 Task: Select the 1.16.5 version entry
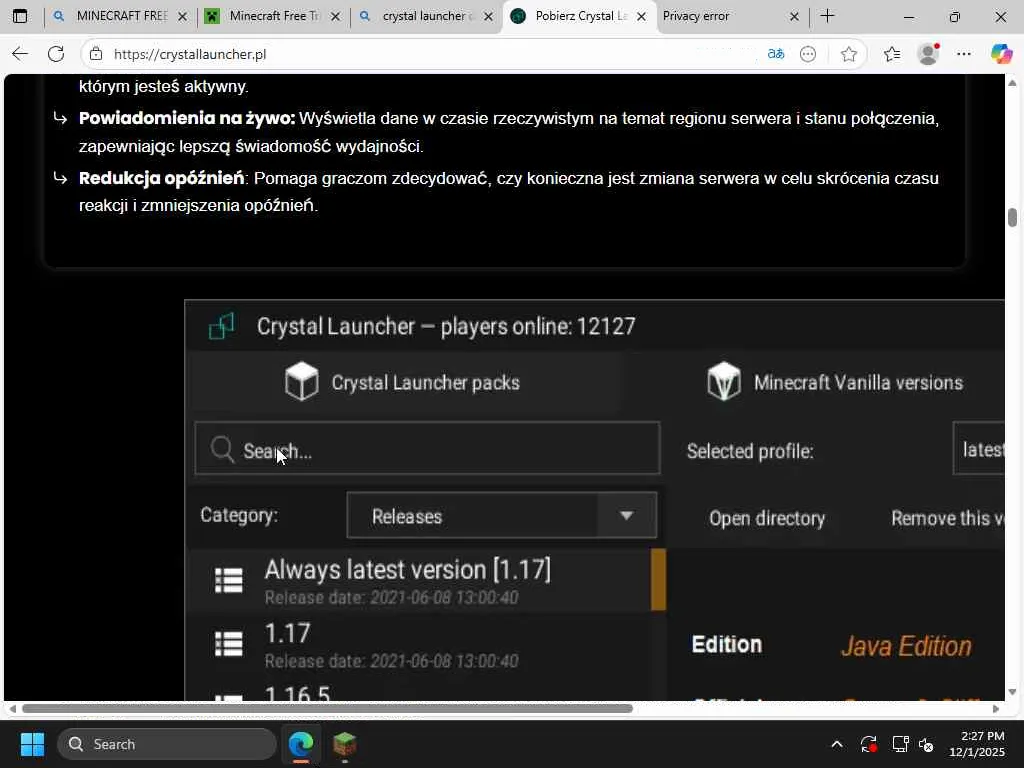(x=426, y=690)
